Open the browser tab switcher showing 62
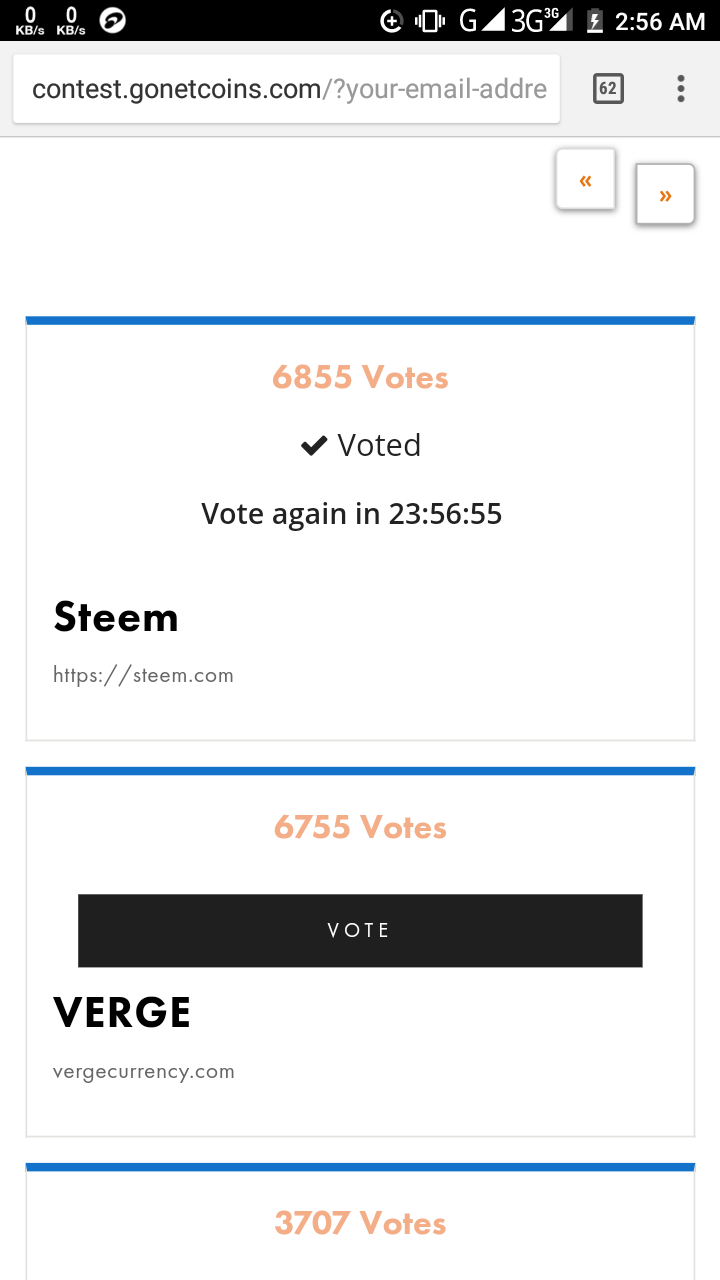The width and height of the screenshot is (720, 1280). [x=608, y=89]
